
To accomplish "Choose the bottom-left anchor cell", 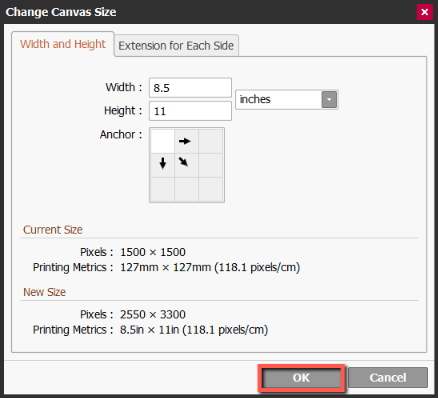I will (x=162, y=189).
